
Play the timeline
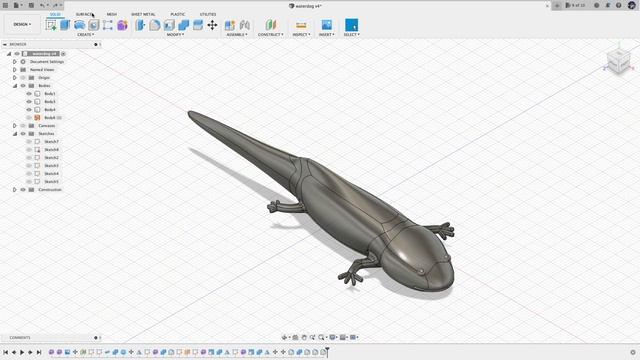click(x=22, y=352)
